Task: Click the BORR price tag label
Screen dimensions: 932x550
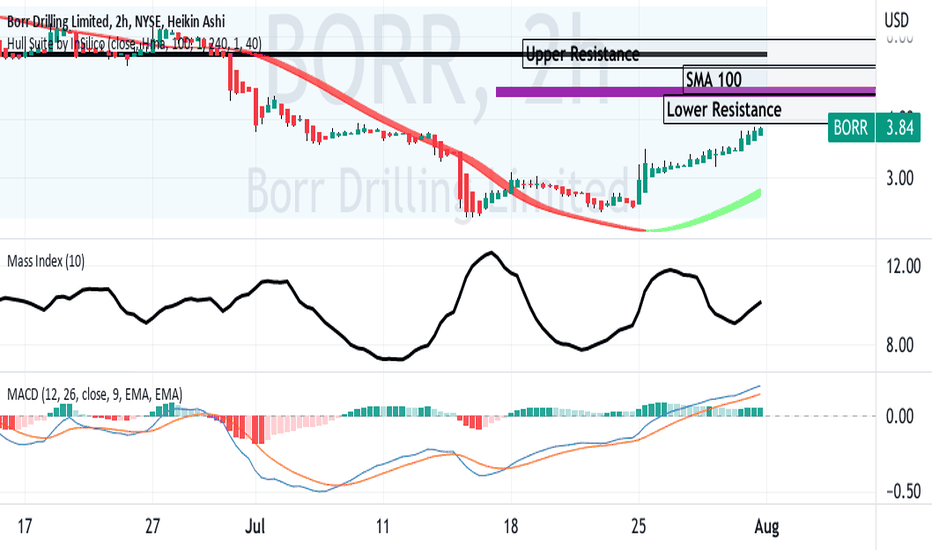Action: (851, 128)
